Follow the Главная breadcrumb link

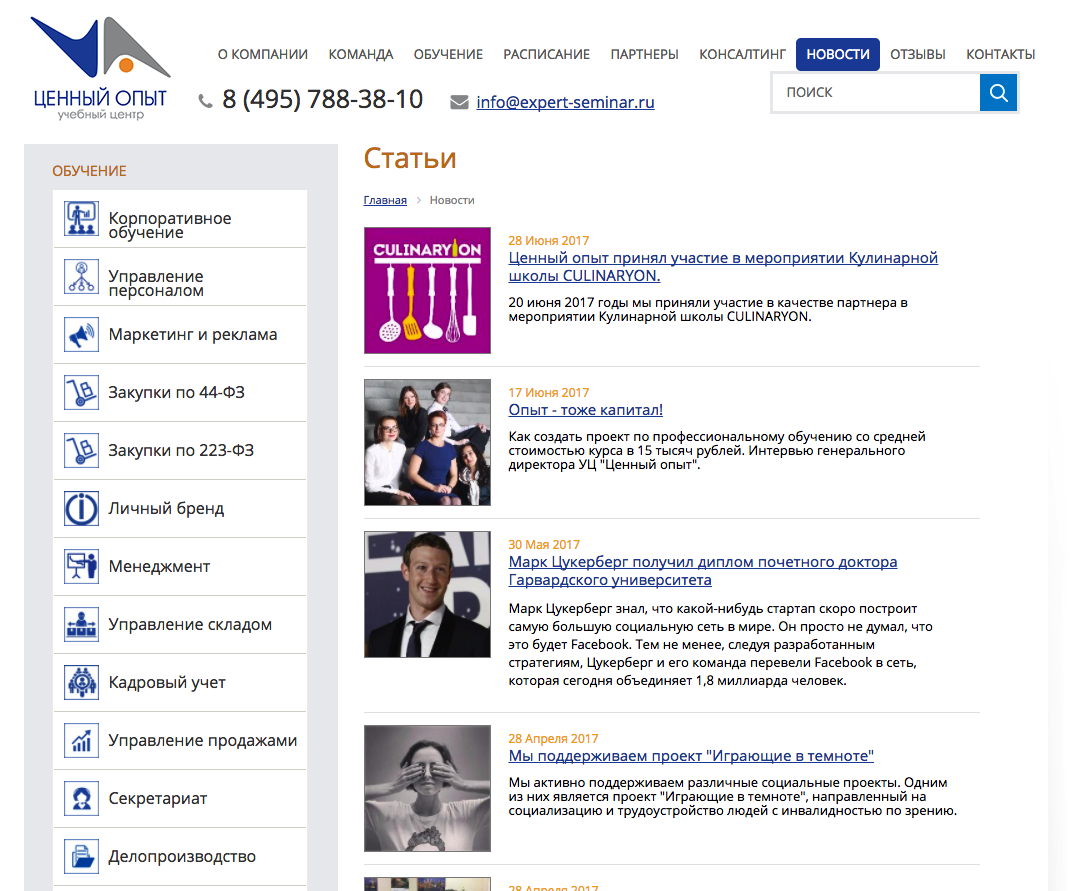coord(385,200)
